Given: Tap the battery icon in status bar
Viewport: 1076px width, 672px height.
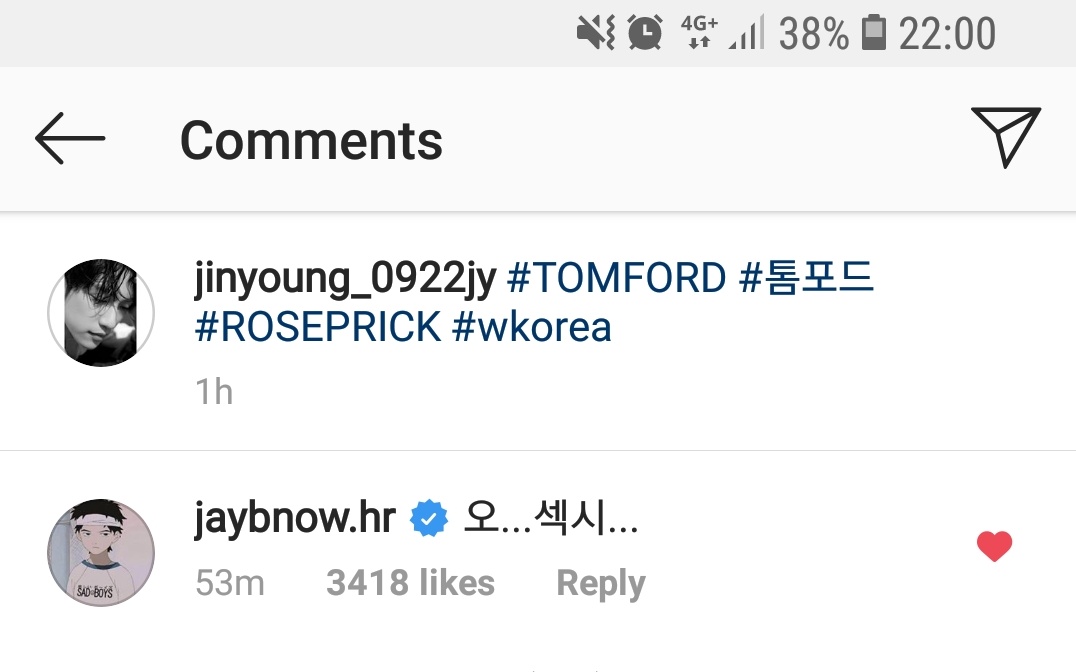Looking at the screenshot, I should click(874, 32).
